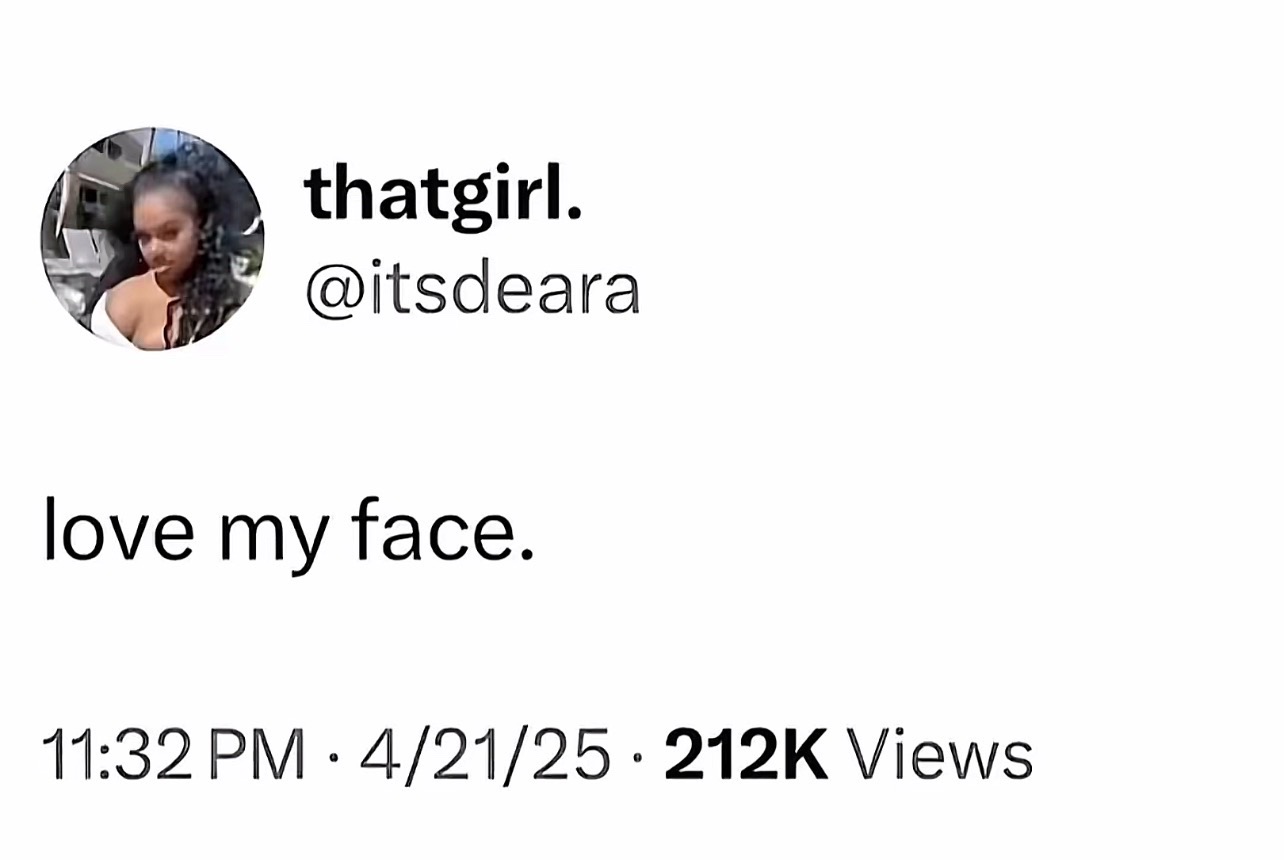This screenshot has height=860, width=1284.
Task: Click the bold 212K view count
Action: tap(746, 755)
